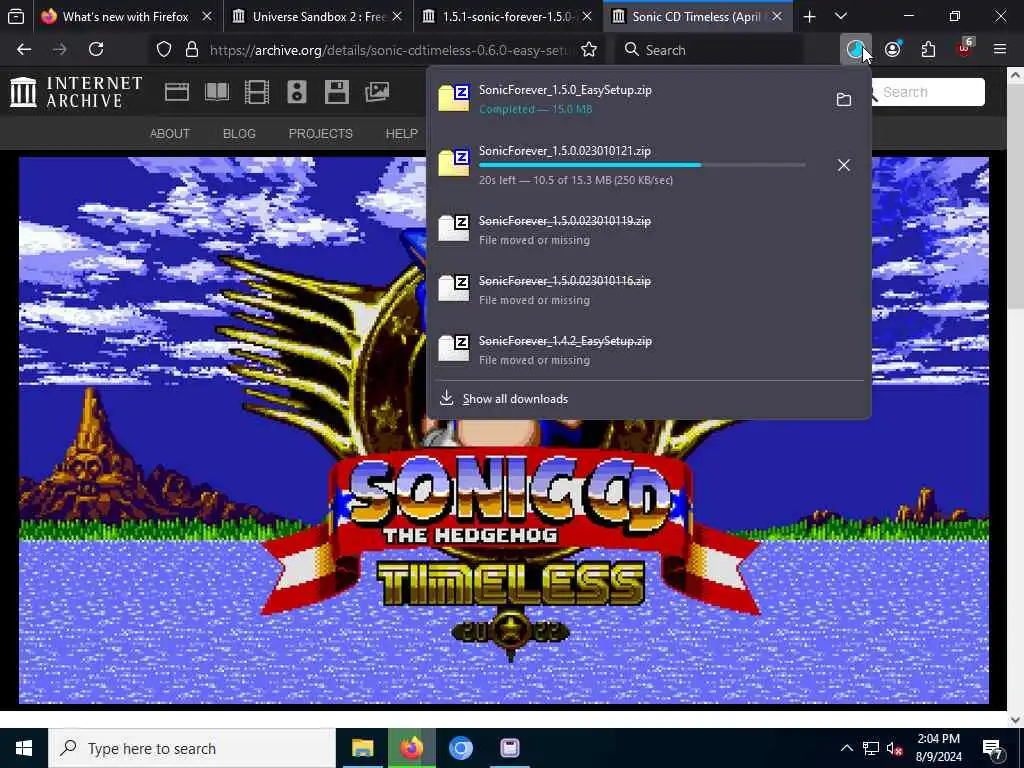The height and width of the screenshot is (768, 1024).
Task: Open the muted volume tray icon
Action: [x=895, y=748]
